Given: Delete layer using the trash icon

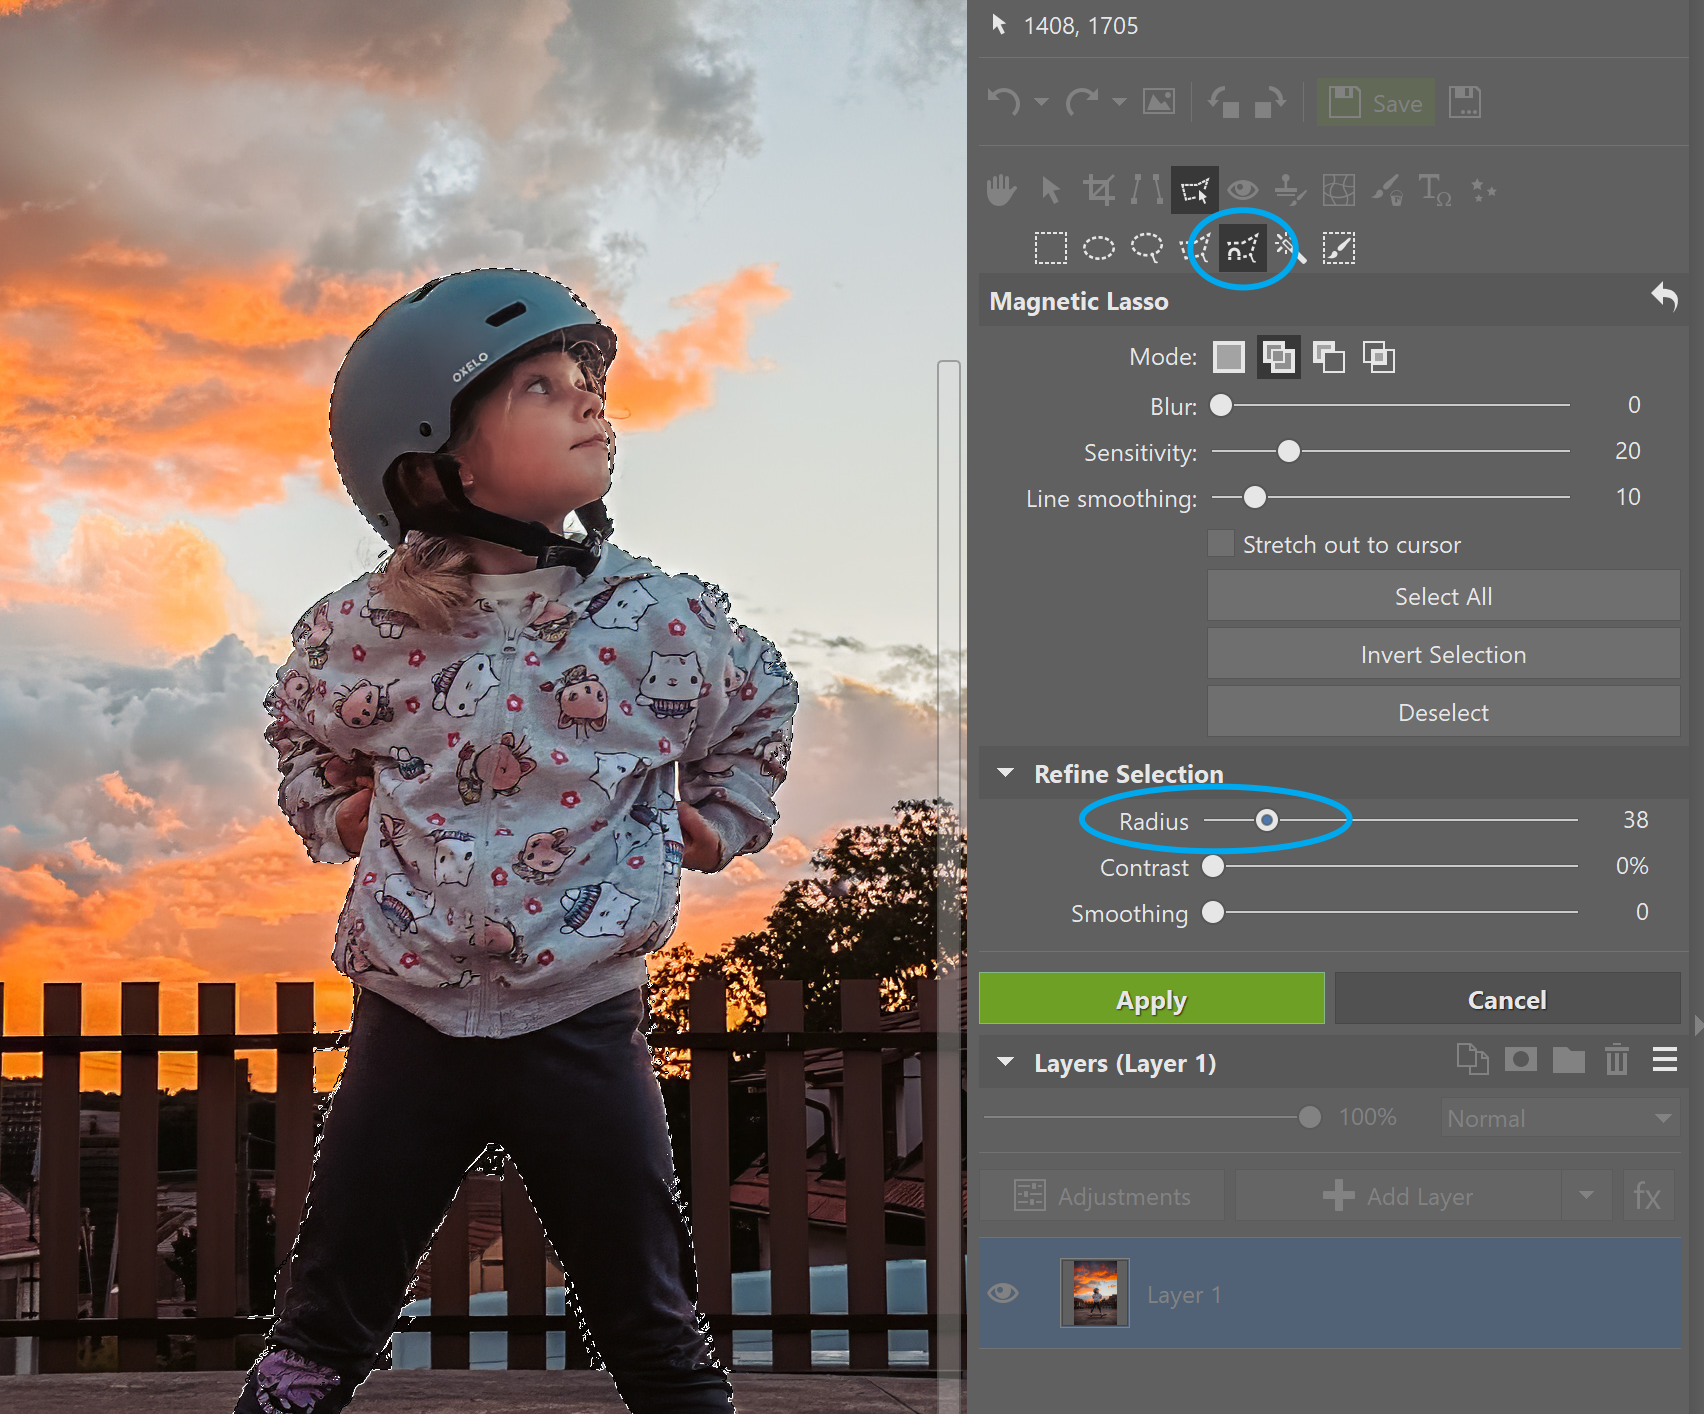Looking at the screenshot, I should click(x=1616, y=1060).
